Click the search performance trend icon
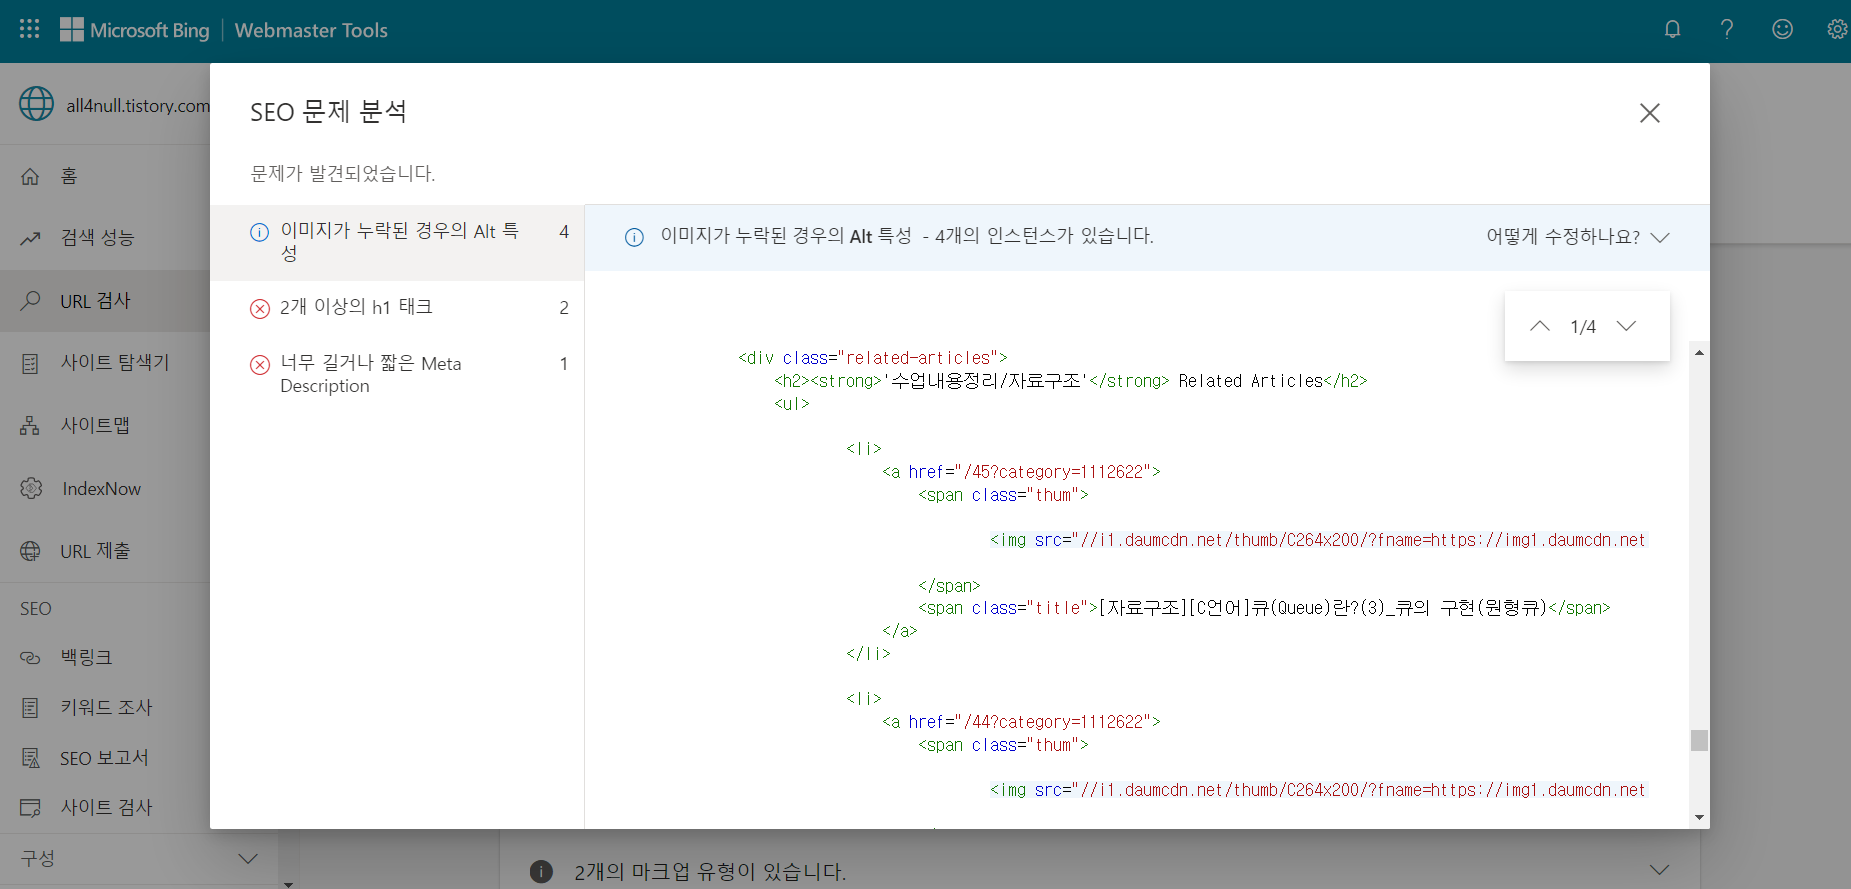This screenshot has height=889, width=1851. [31, 238]
